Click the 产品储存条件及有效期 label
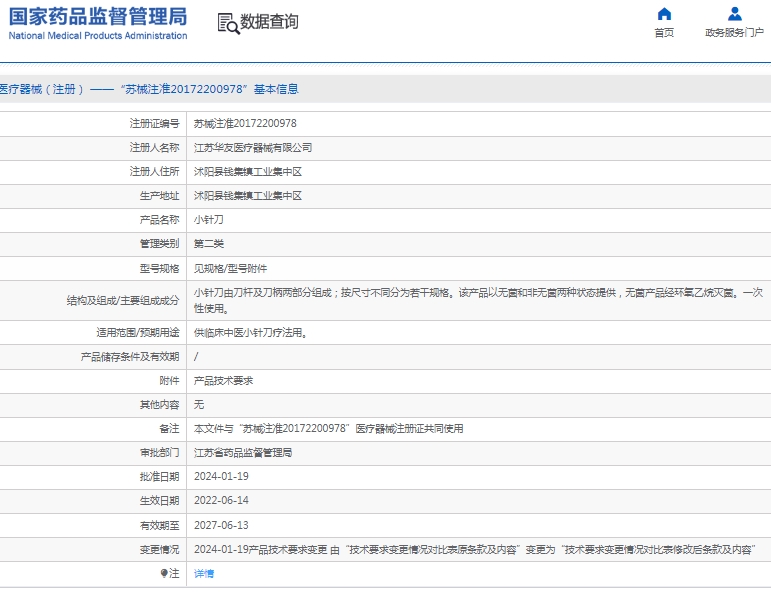The width and height of the screenshot is (771, 595). [x=130, y=357]
